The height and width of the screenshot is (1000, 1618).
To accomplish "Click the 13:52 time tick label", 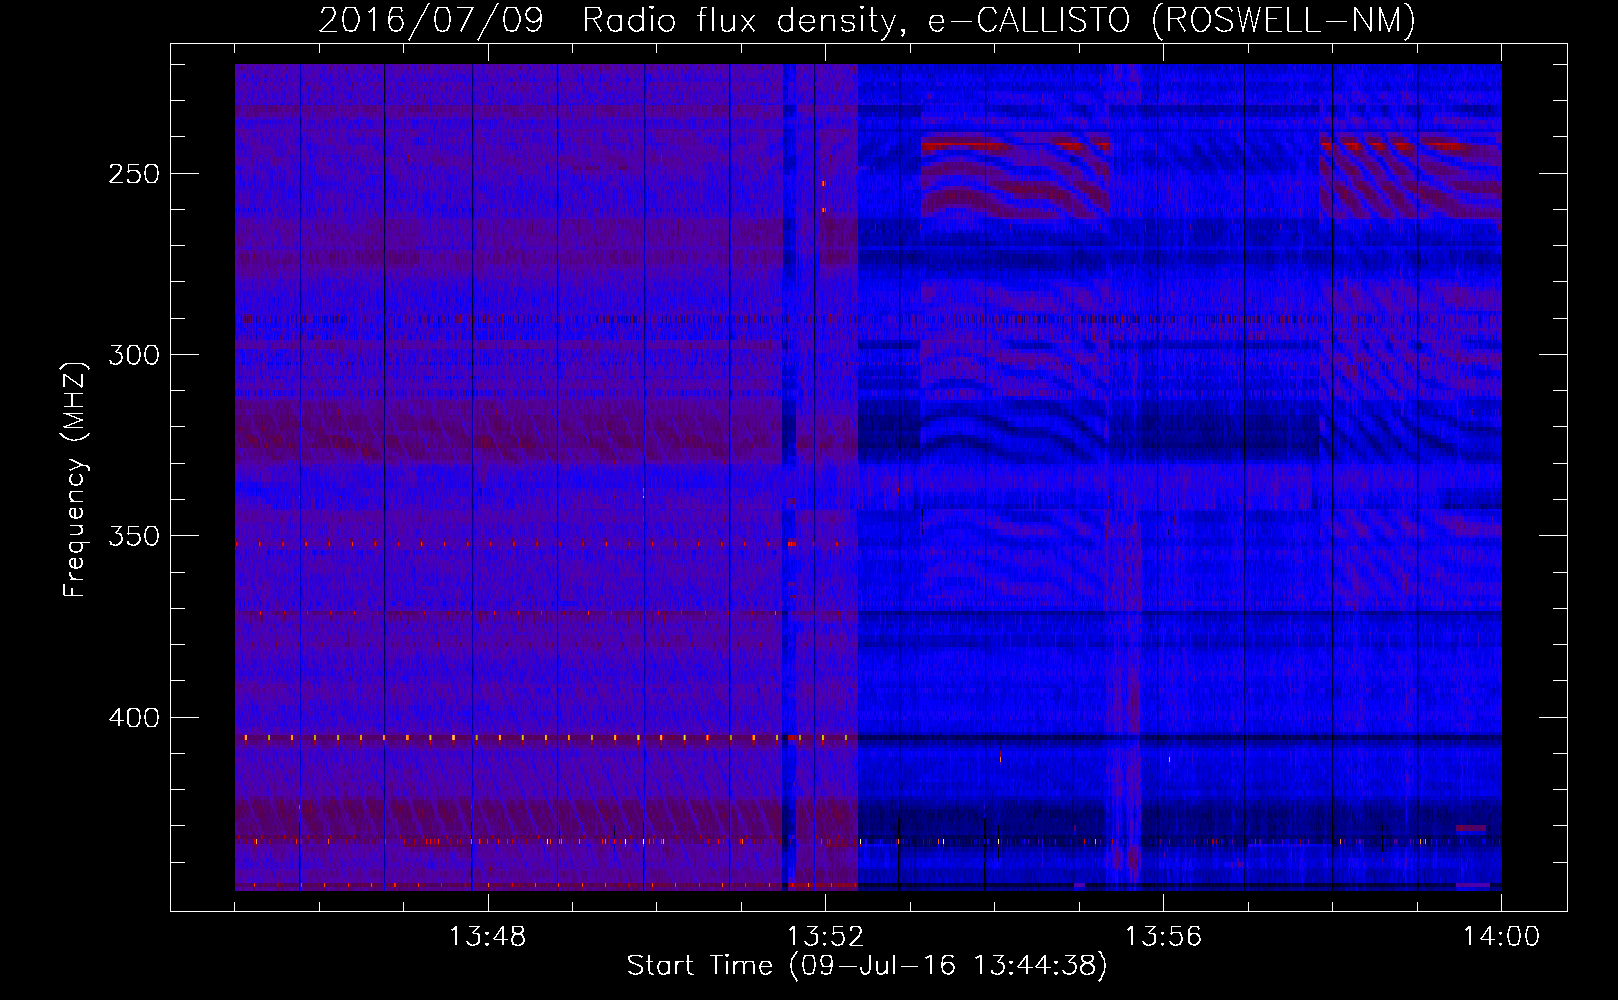I will (x=825, y=937).
